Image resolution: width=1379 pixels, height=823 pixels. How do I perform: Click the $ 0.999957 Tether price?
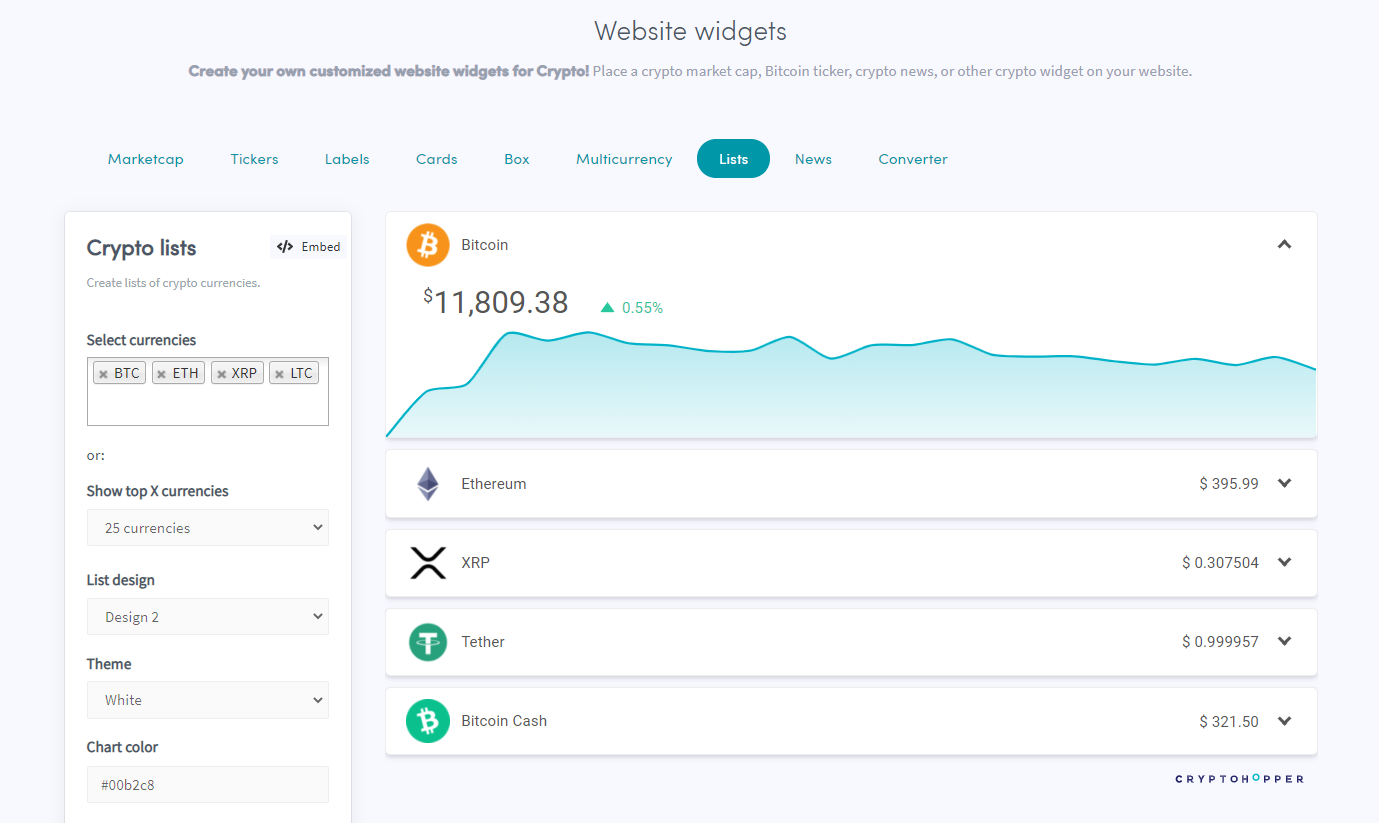[x=1220, y=642]
